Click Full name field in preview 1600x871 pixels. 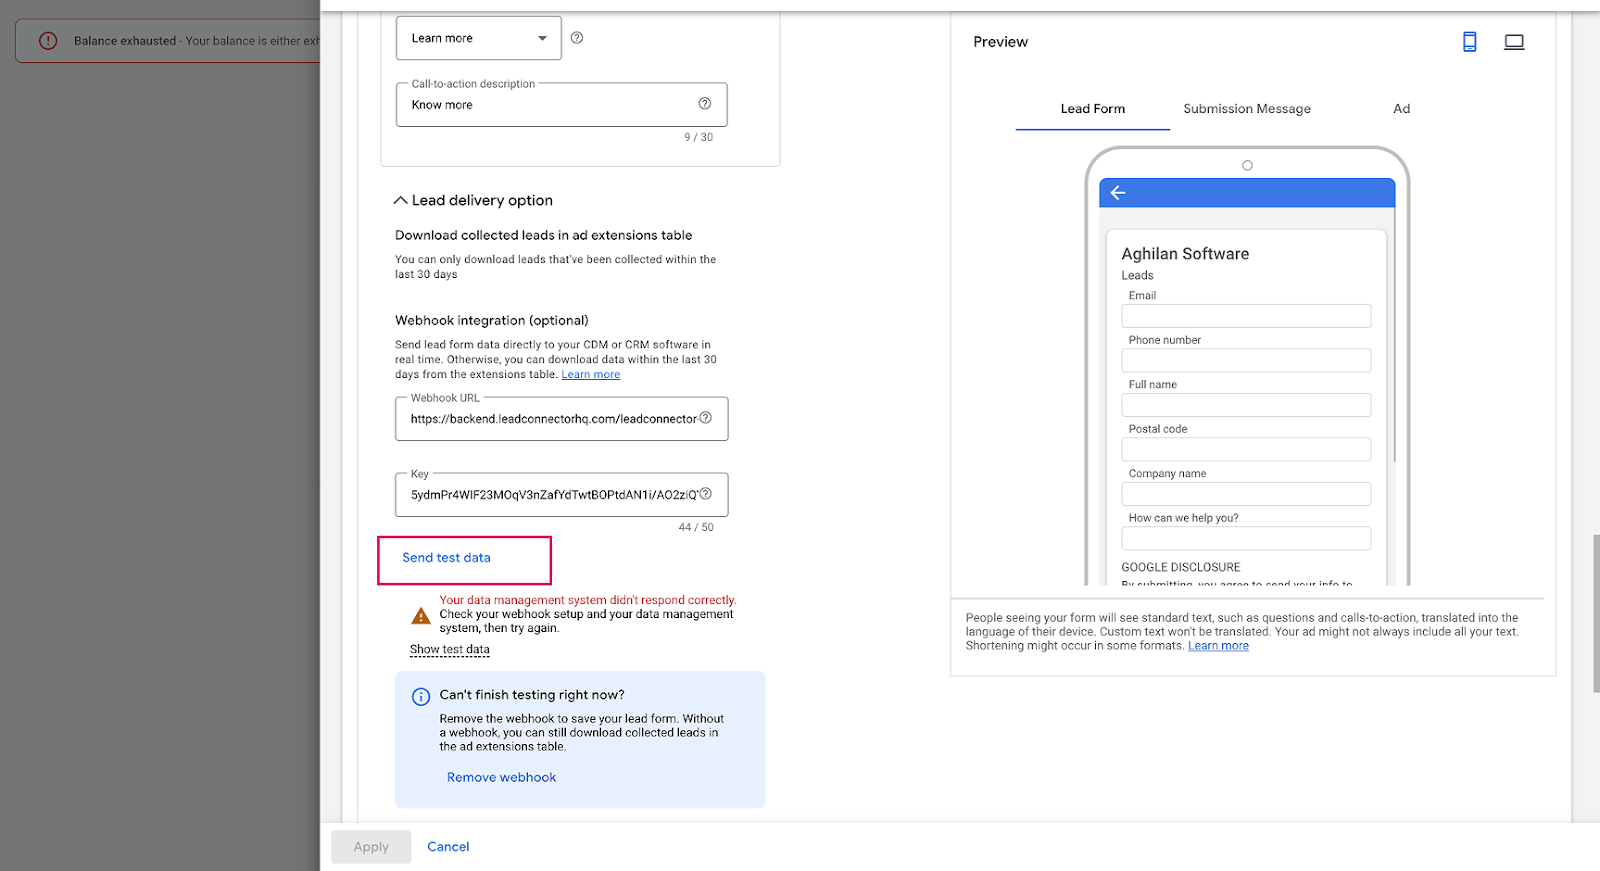pos(1246,405)
